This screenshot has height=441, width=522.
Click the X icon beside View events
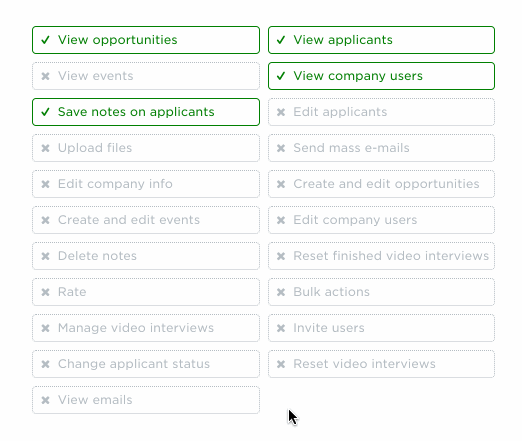point(45,76)
